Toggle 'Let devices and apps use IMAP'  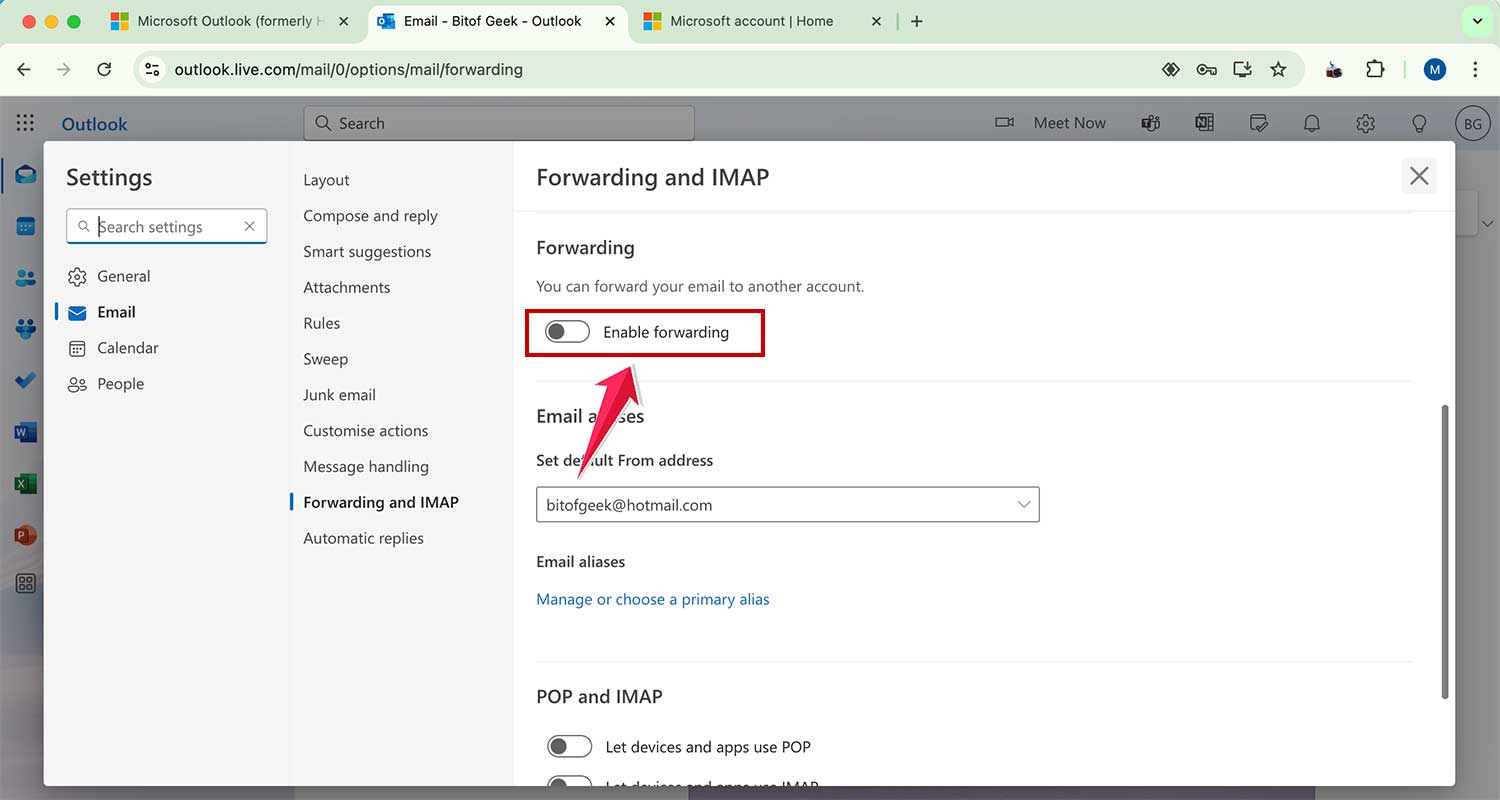569,786
